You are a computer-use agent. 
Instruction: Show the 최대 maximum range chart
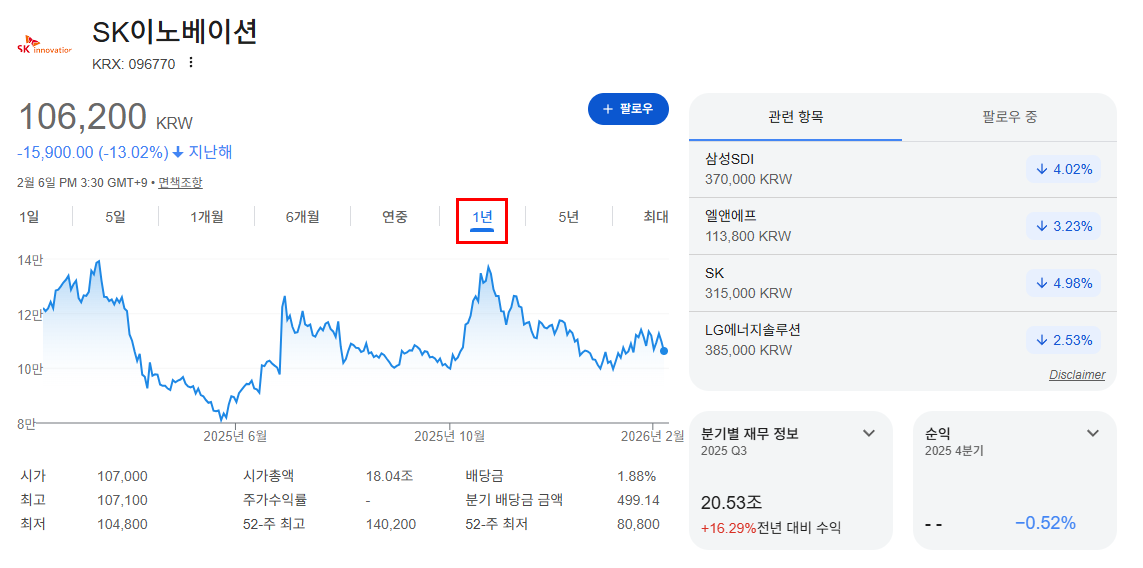click(655, 217)
